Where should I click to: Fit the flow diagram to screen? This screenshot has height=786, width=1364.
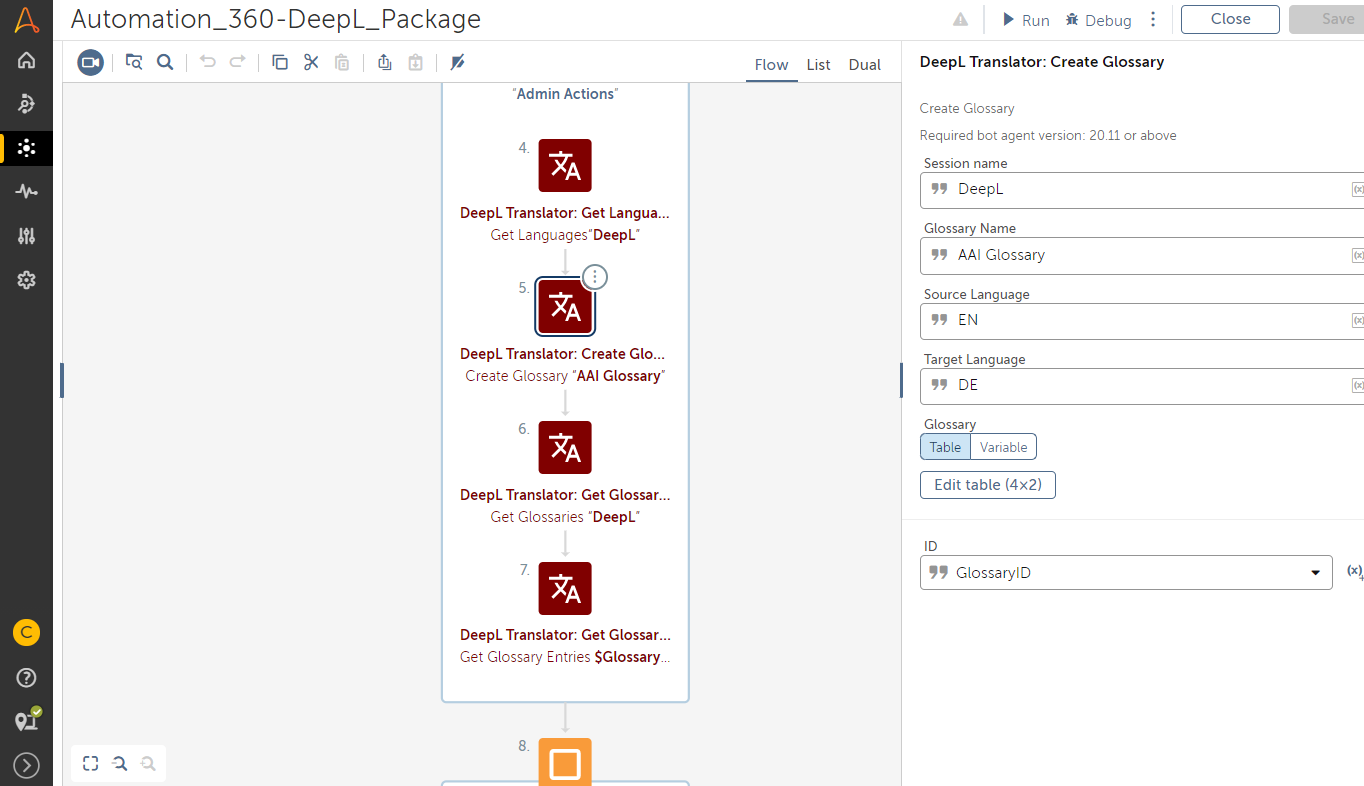click(91, 764)
